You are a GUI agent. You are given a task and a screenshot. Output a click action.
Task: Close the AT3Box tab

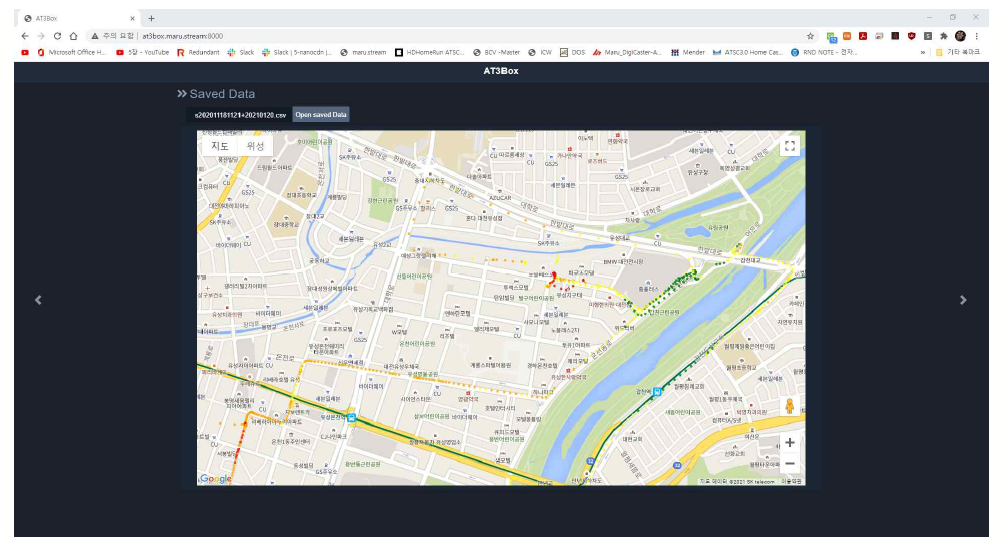click(x=132, y=19)
